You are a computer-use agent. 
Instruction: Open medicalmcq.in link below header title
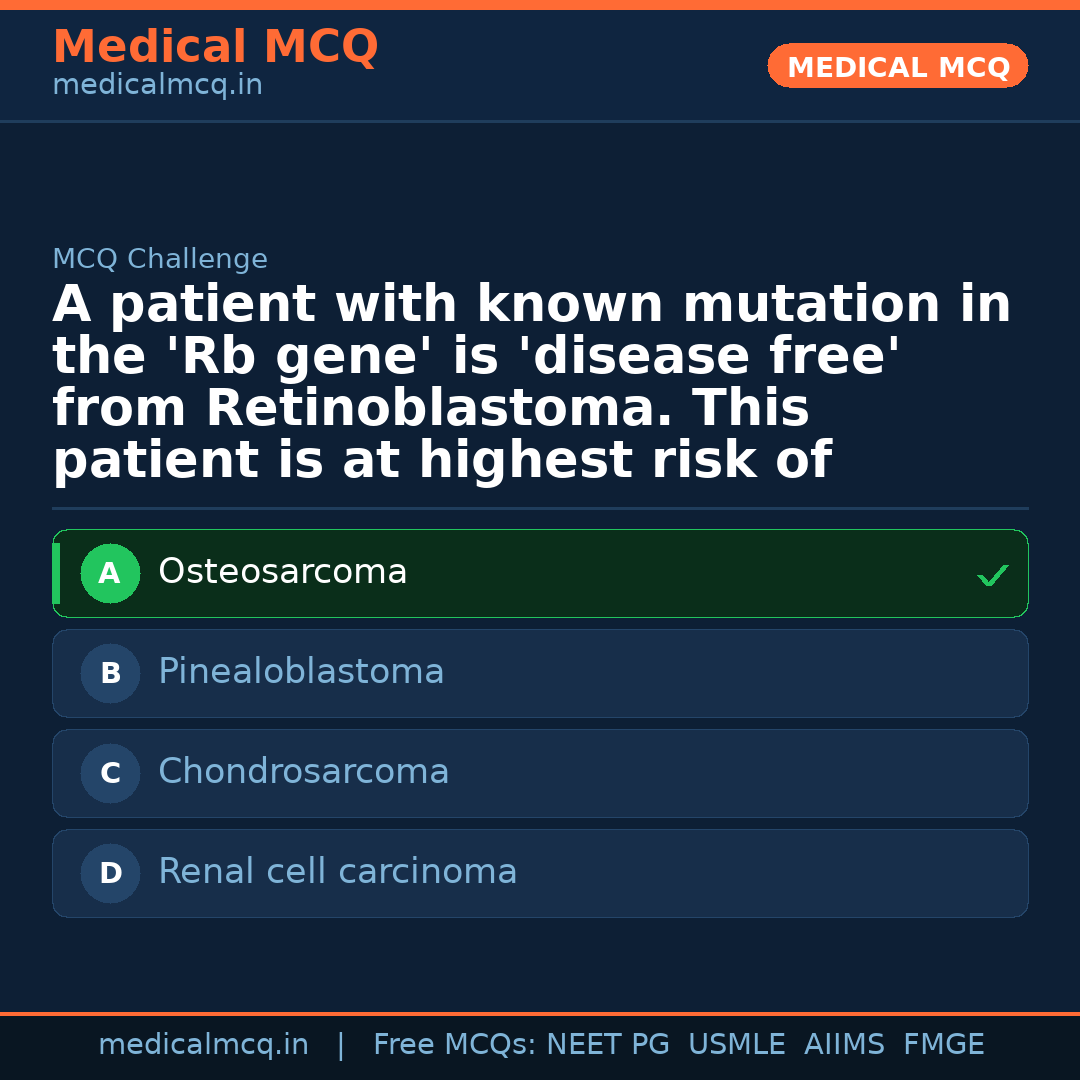pos(157,86)
